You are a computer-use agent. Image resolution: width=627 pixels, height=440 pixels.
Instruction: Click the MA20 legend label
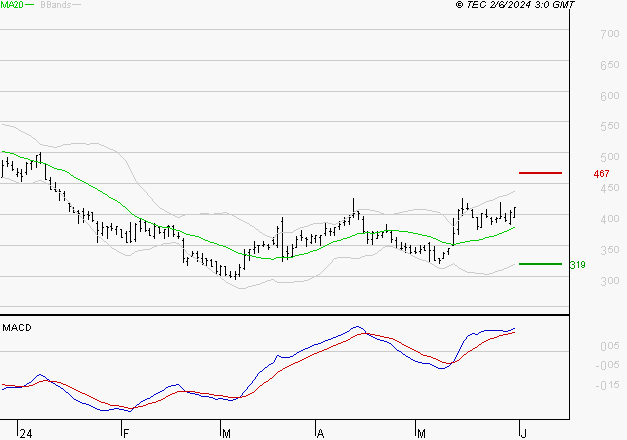point(12,5)
